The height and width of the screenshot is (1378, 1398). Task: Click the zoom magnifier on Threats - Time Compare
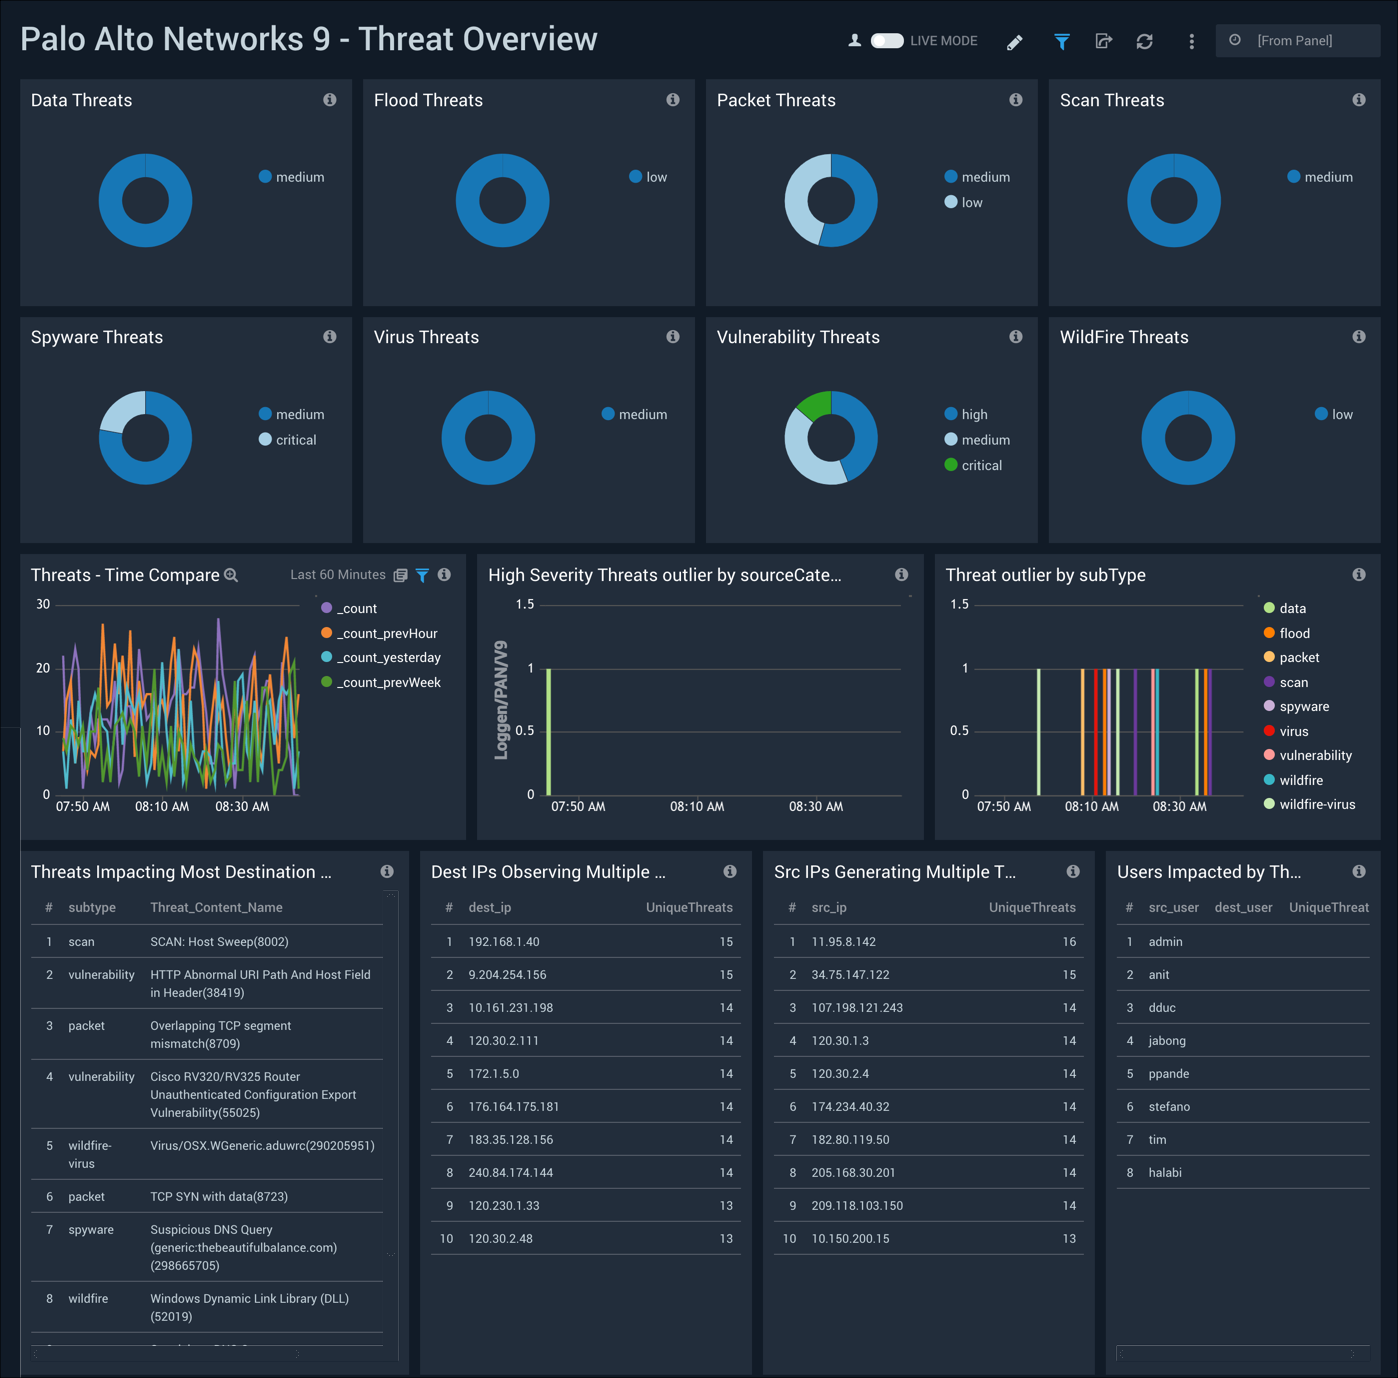pyautogui.click(x=231, y=575)
